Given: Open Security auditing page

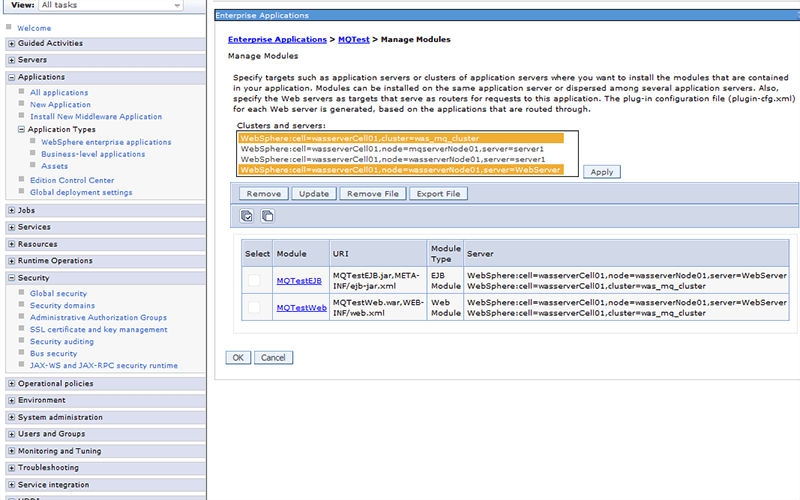Looking at the screenshot, I should (x=62, y=341).
